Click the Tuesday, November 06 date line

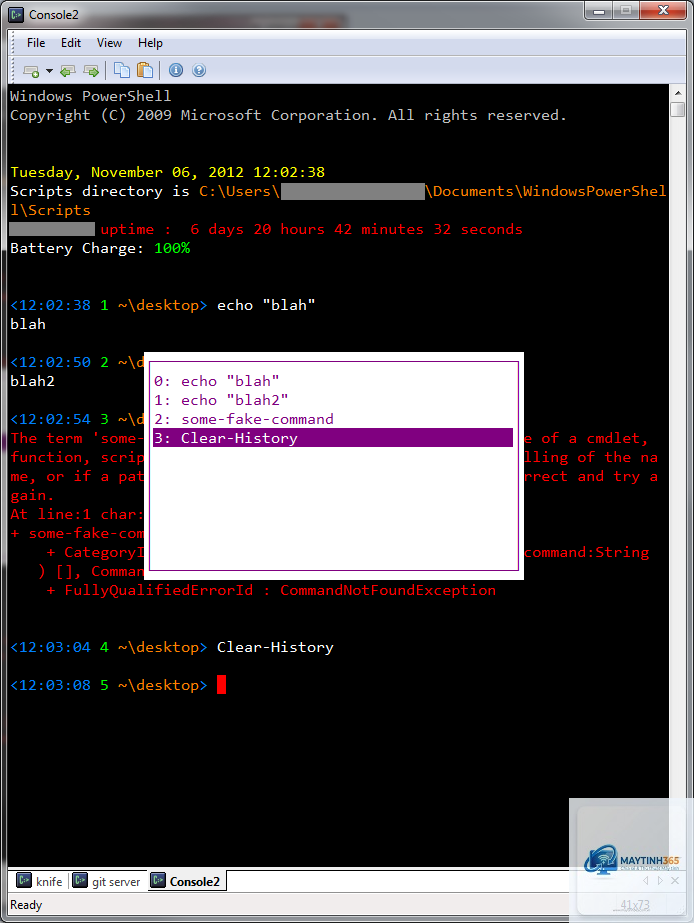click(x=167, y=172)
